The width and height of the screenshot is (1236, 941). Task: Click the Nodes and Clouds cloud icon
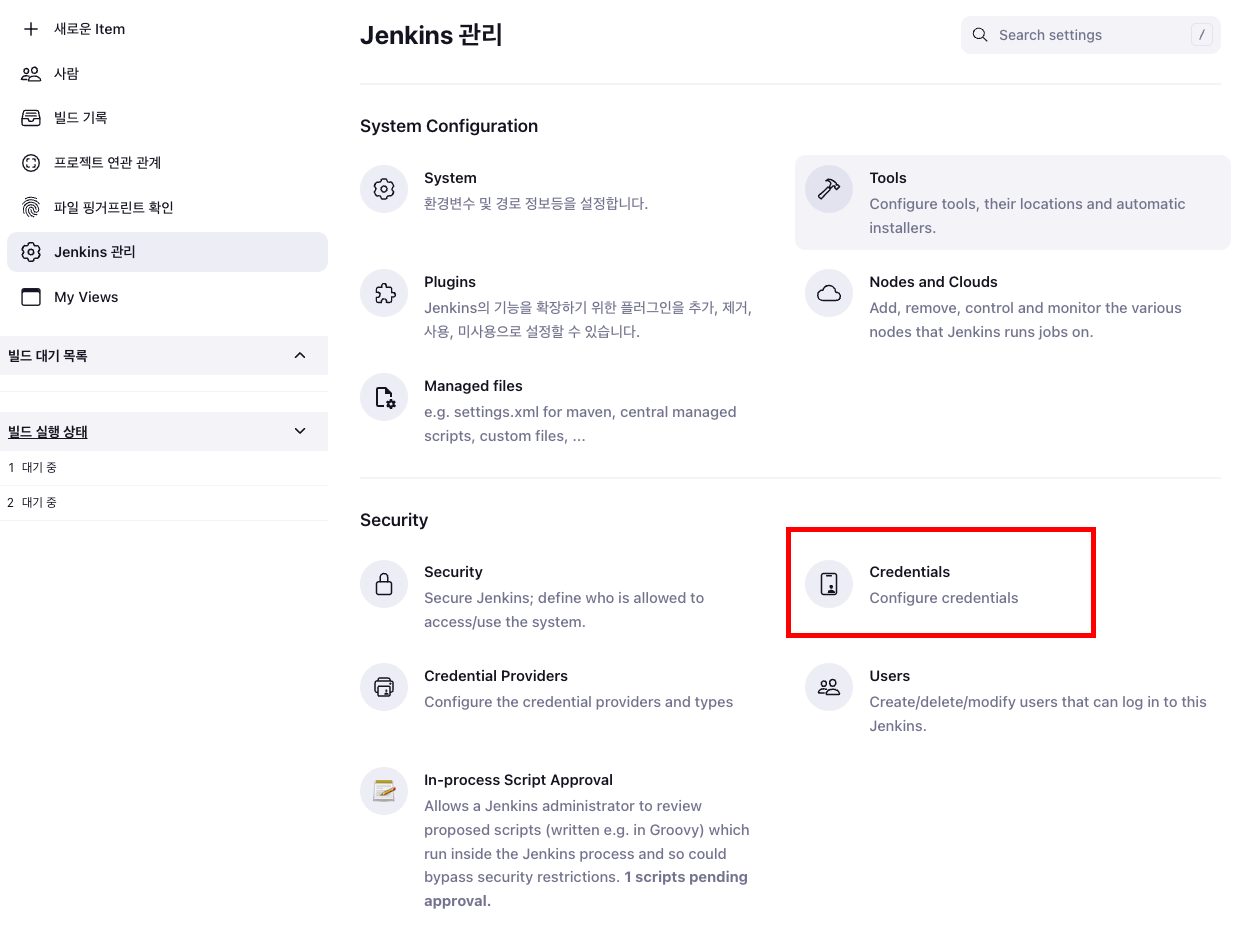pyautogui.click(x=829, y=293)
